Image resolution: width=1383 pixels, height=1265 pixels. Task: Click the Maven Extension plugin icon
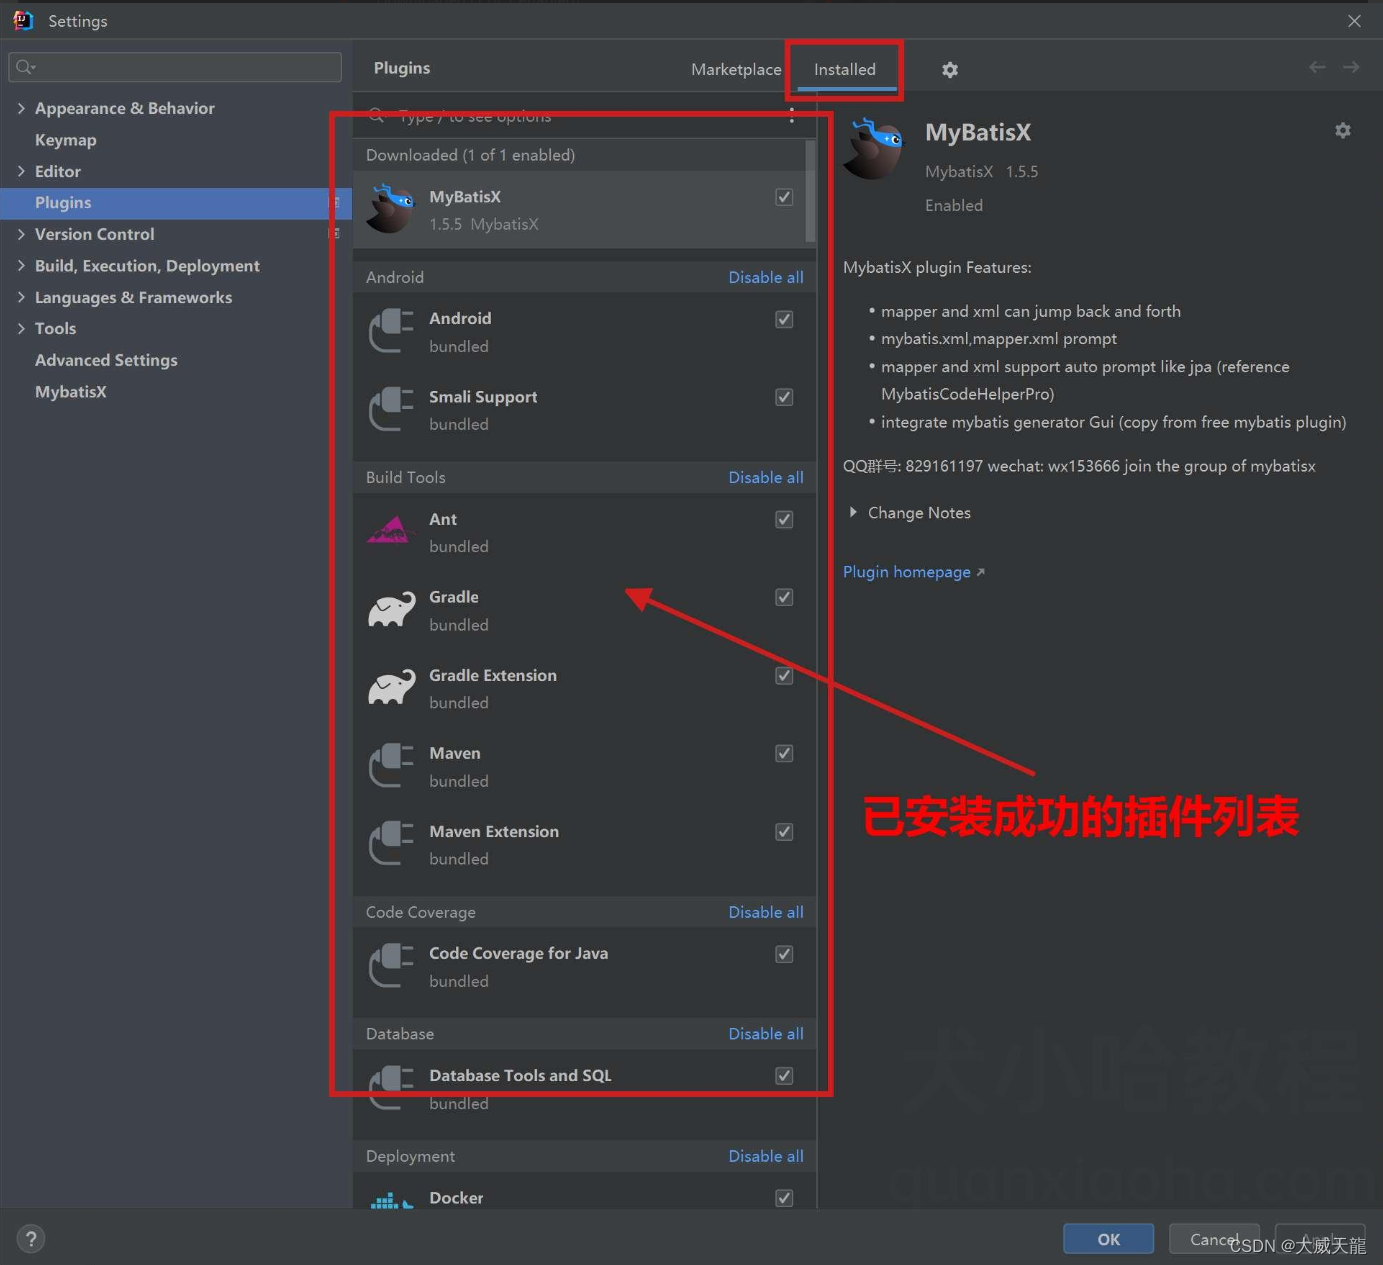(390, 844)
